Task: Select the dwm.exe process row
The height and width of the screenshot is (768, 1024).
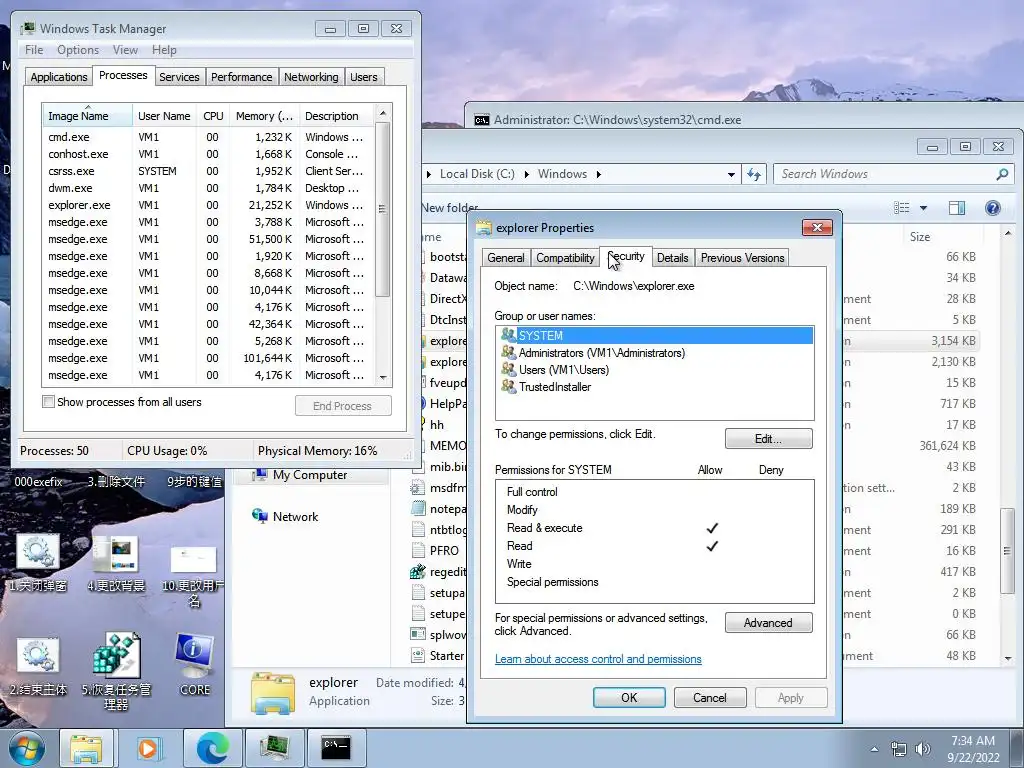Action: point(208,188)
